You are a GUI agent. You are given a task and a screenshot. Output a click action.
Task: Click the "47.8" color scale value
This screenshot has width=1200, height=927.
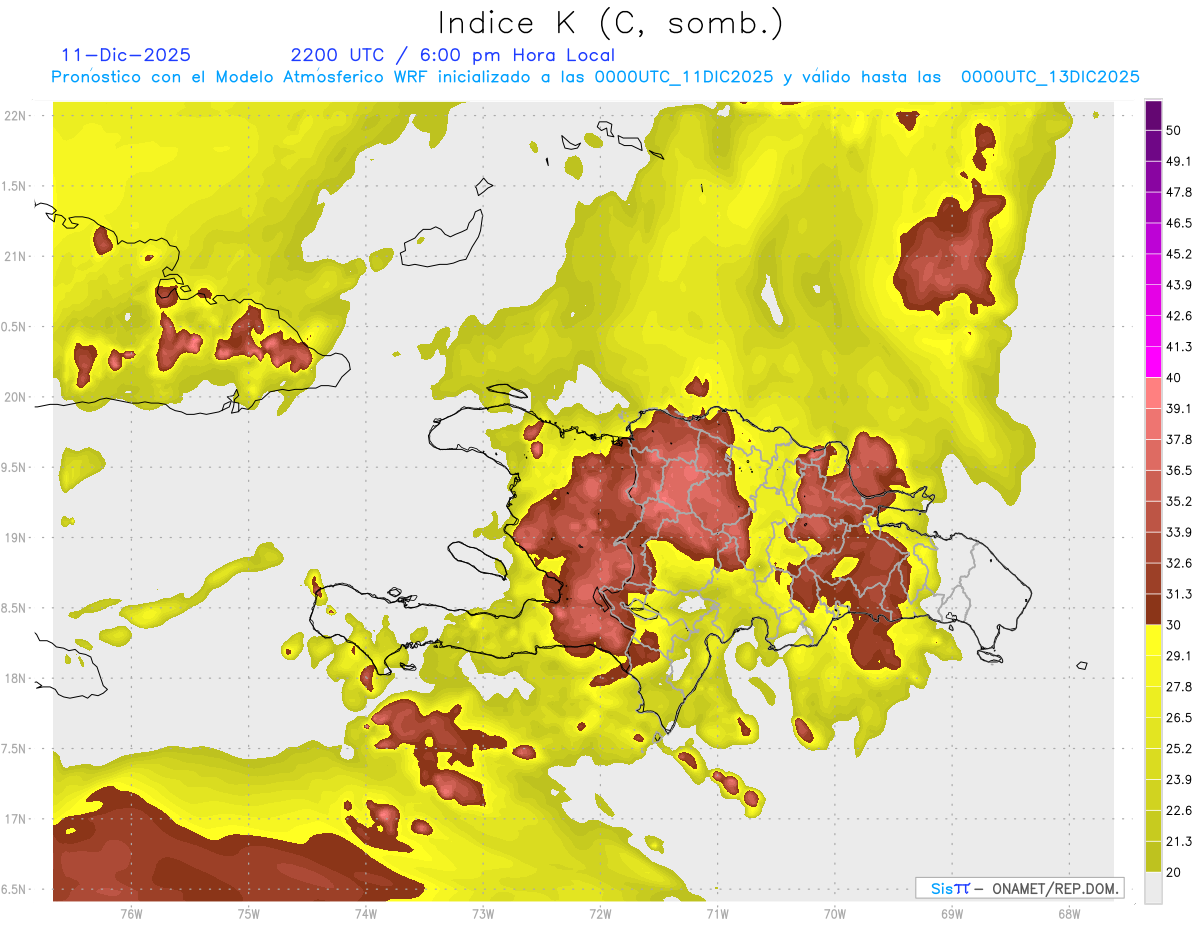coord(1179,193)
